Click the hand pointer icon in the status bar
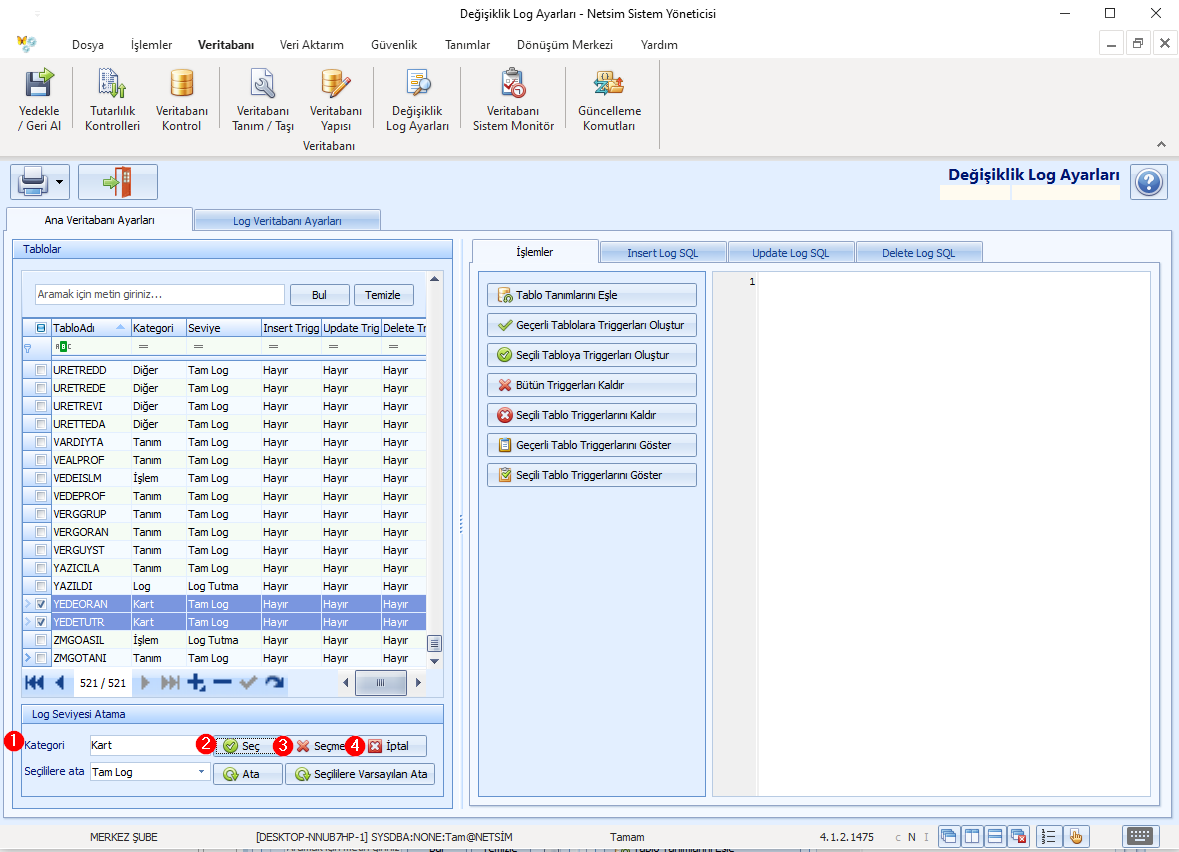1179x852 pixels. (1076, 836)
